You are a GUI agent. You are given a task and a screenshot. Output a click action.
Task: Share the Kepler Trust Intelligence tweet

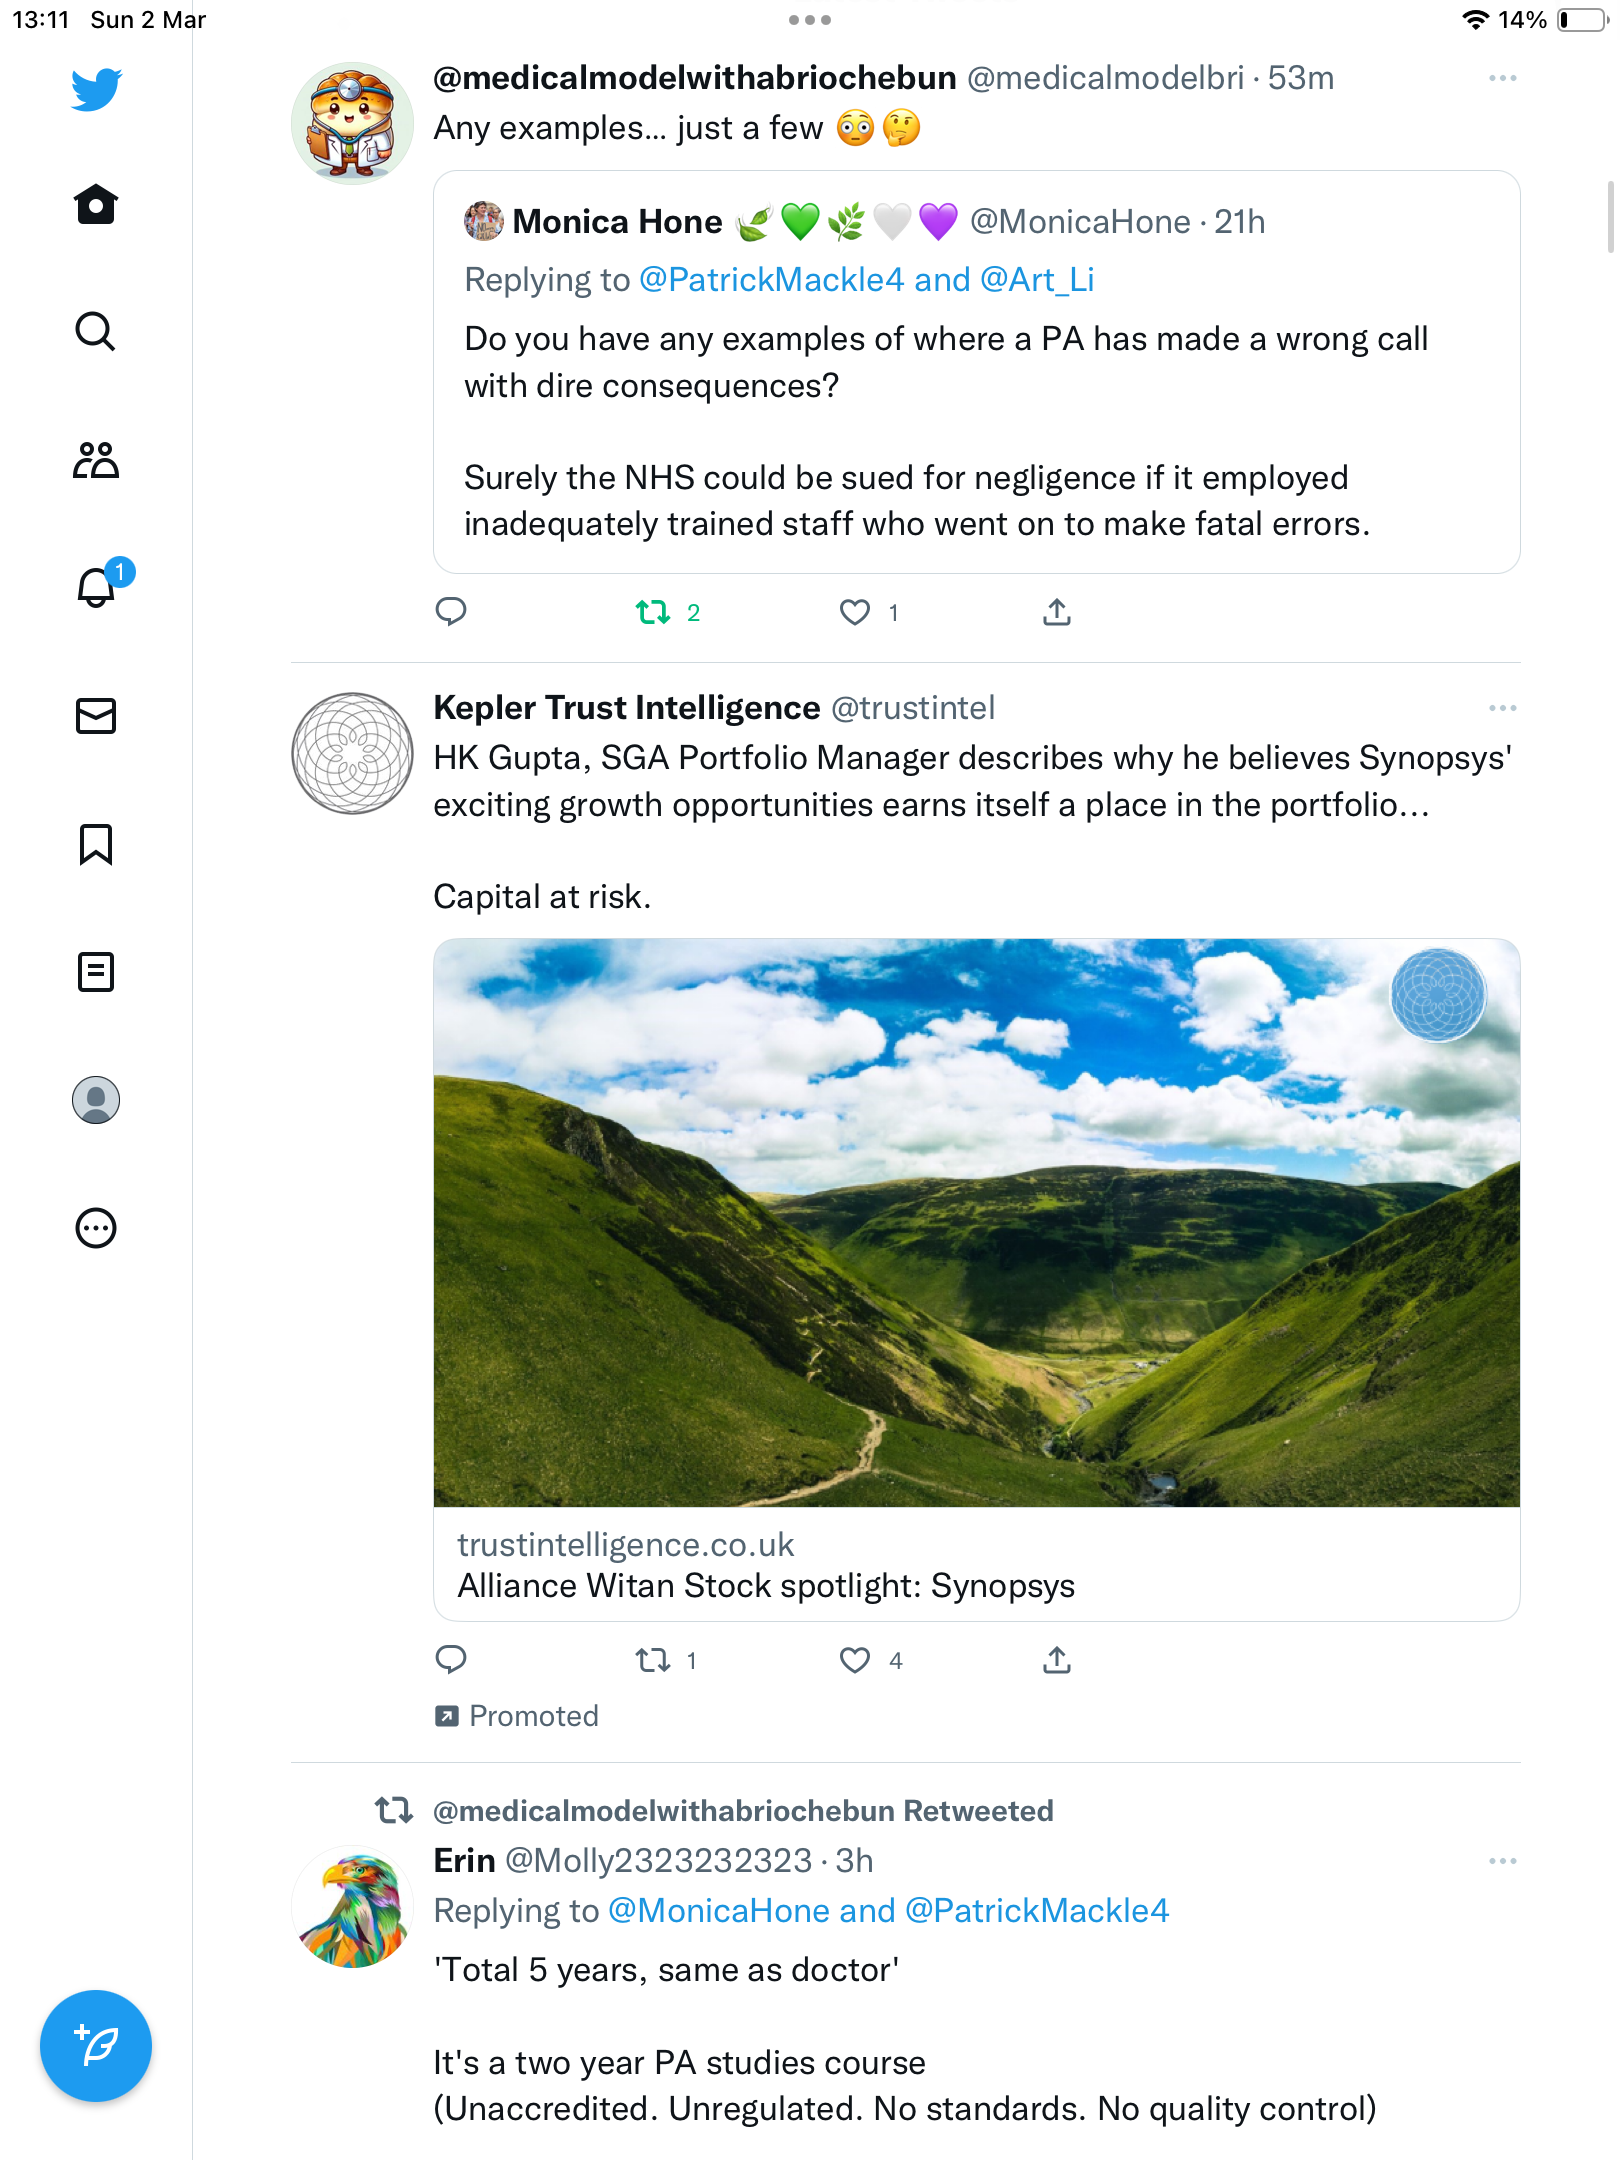point(1057,1660)
